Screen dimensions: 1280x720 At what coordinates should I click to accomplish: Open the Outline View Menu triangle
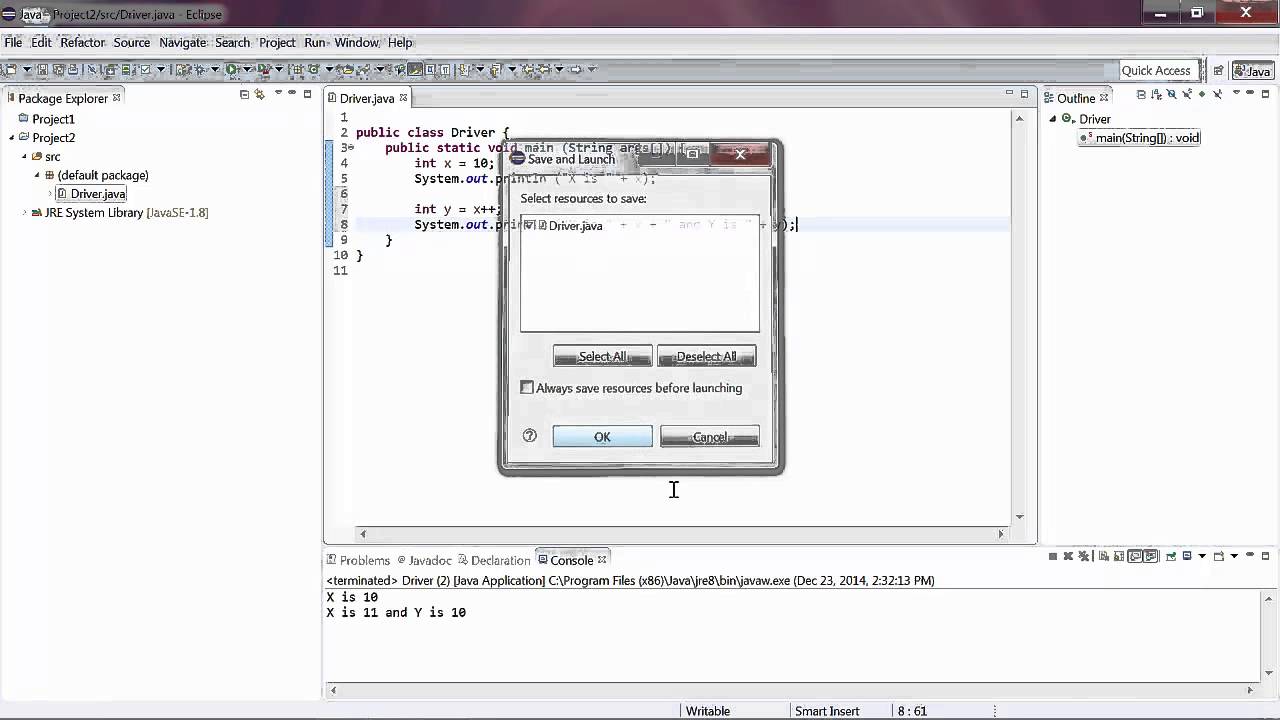[1236, 93]
